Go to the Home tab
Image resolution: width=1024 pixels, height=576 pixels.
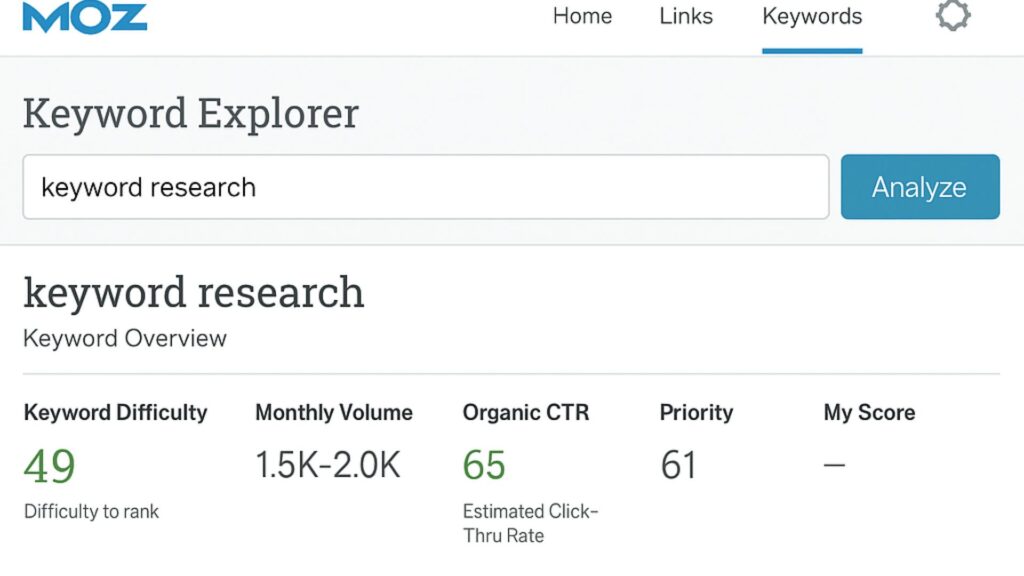[582, 16]
